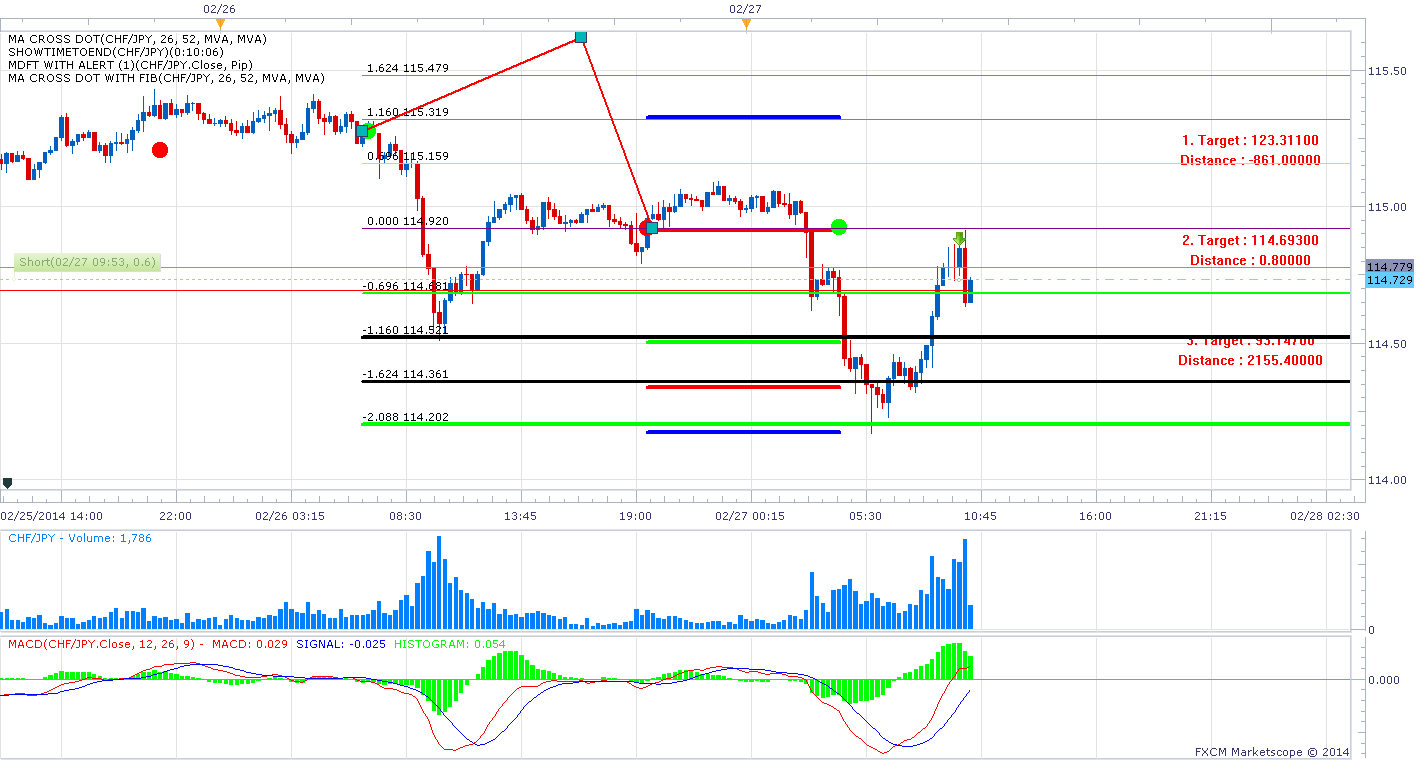Click the short blue bar below -2.088 level
The image size is (1423, 760).
(743, 432)
